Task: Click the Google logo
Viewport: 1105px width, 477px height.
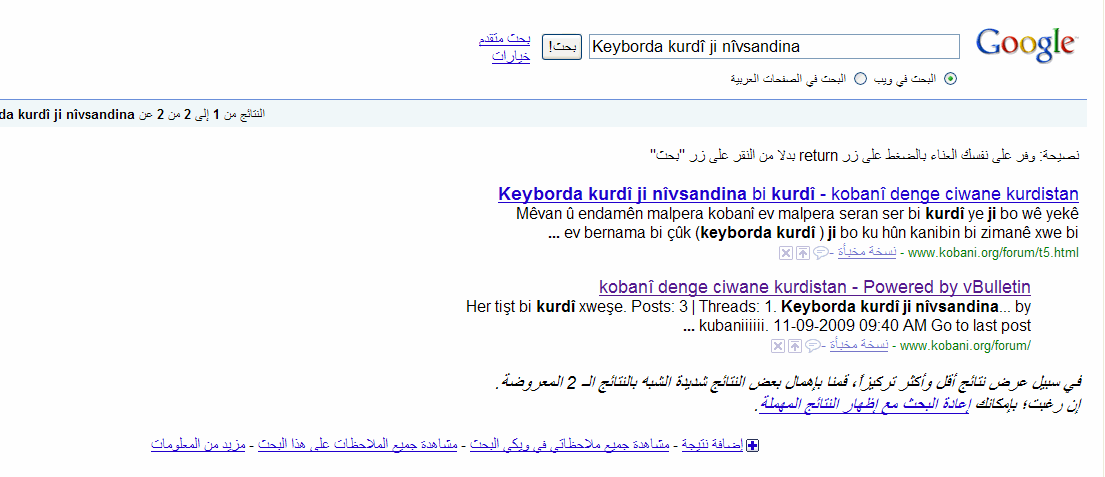Action: click(x=1026, y=45)
